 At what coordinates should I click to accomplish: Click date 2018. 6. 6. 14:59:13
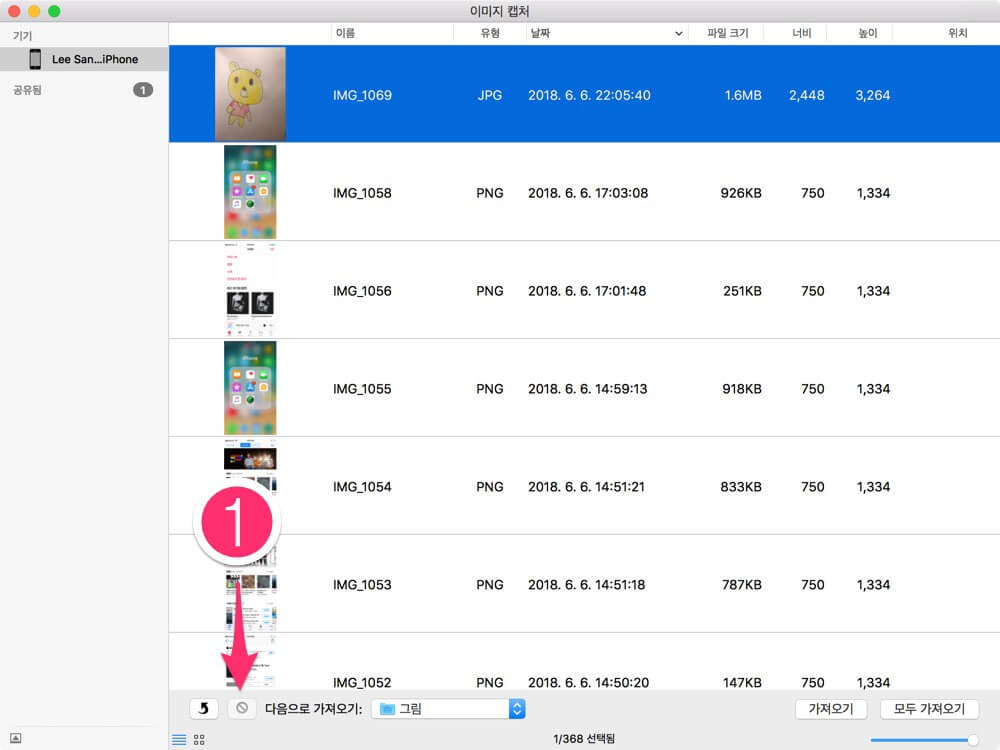(x=587, y=389)
